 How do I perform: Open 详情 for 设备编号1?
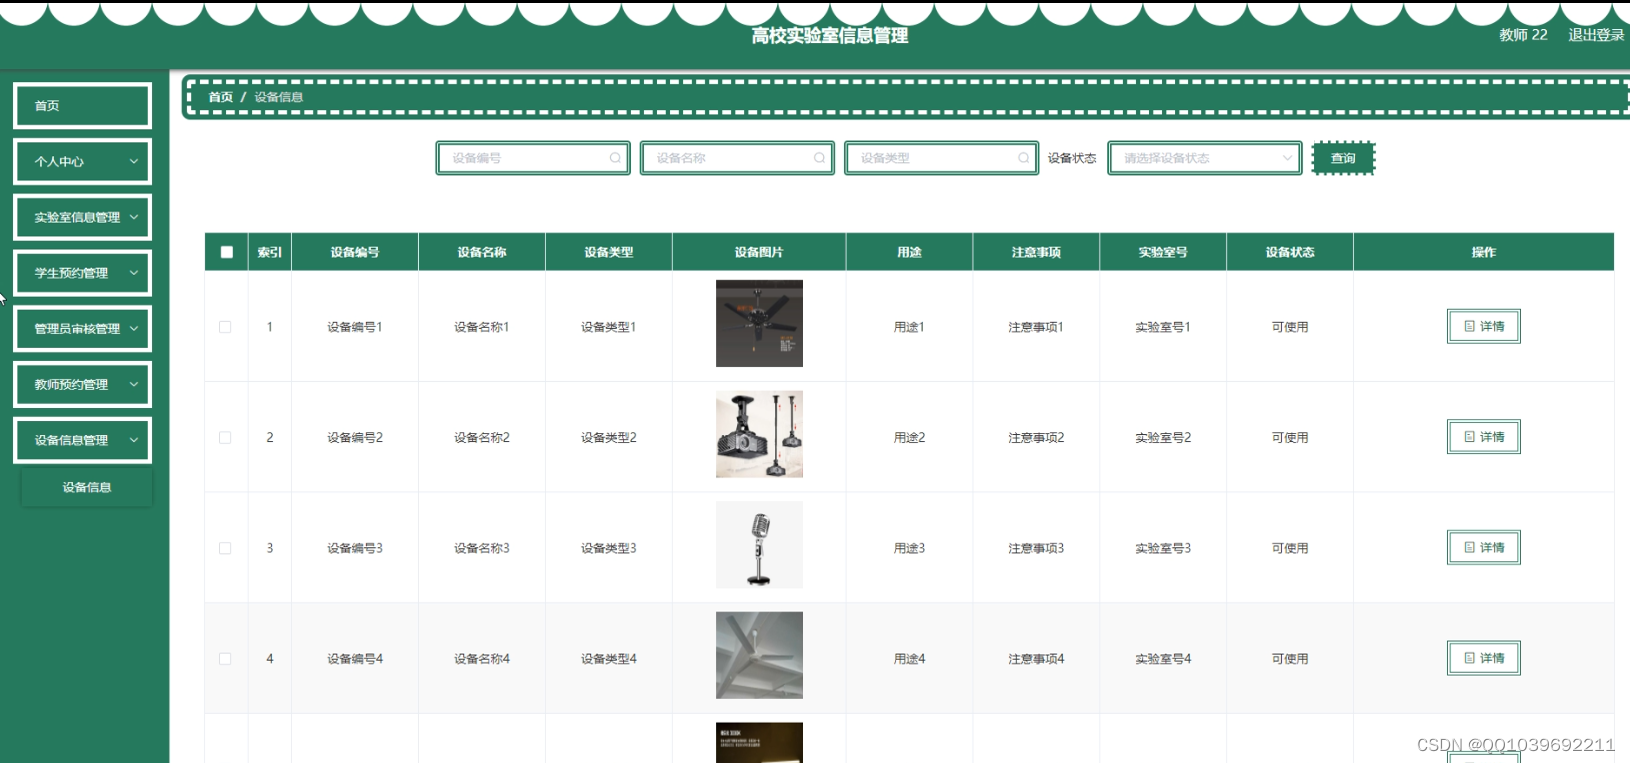pos(1483,326)
